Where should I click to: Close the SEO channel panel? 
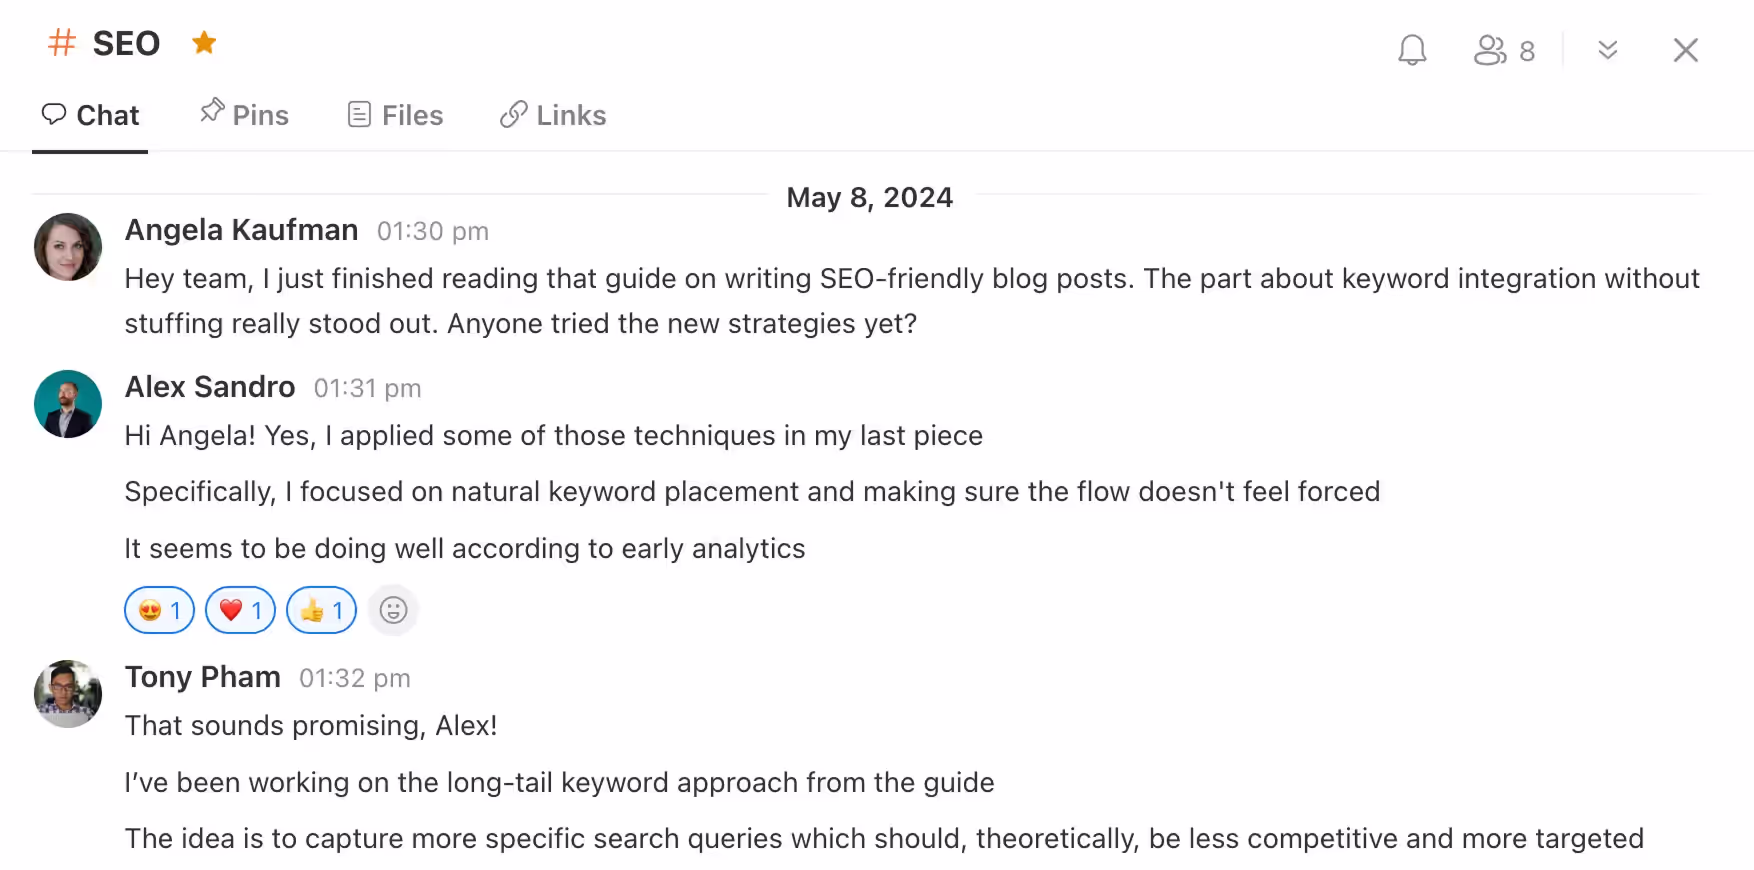[x=1685, y=50]
